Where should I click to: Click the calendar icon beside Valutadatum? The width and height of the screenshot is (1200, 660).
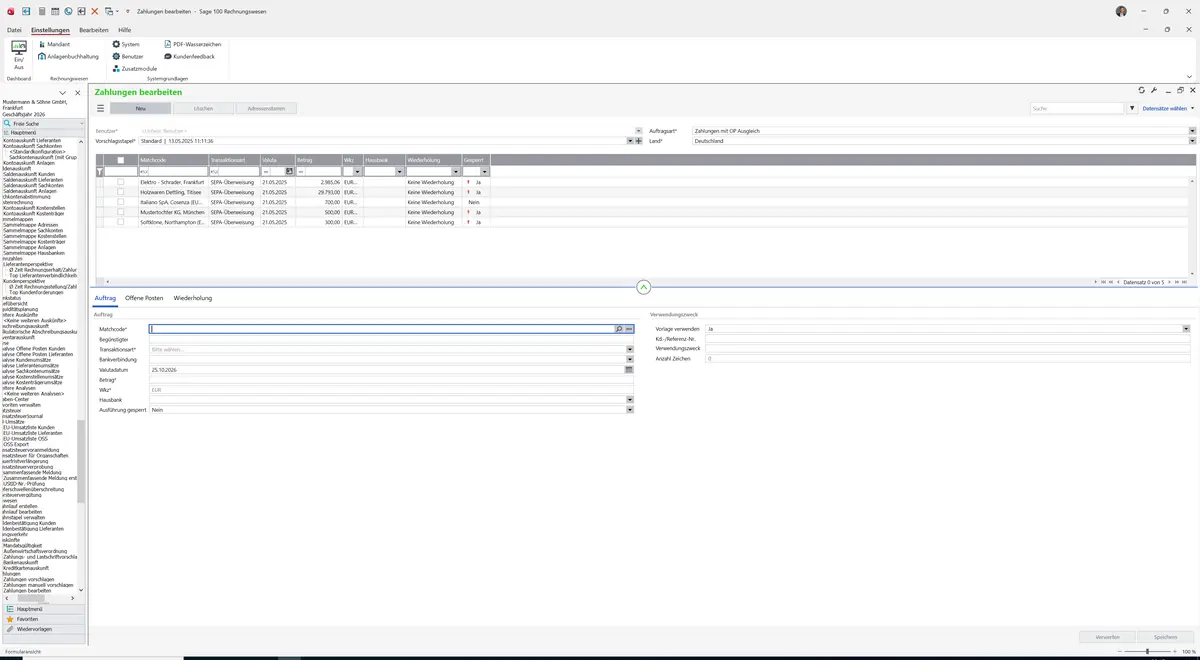click(x=629, y=370)
